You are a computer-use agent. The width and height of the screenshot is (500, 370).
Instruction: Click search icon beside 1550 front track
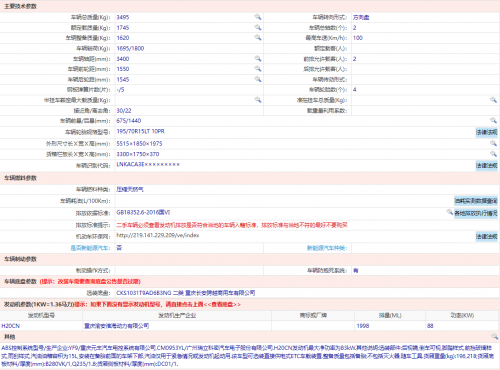pyautogui.click(x=258, y=69)
